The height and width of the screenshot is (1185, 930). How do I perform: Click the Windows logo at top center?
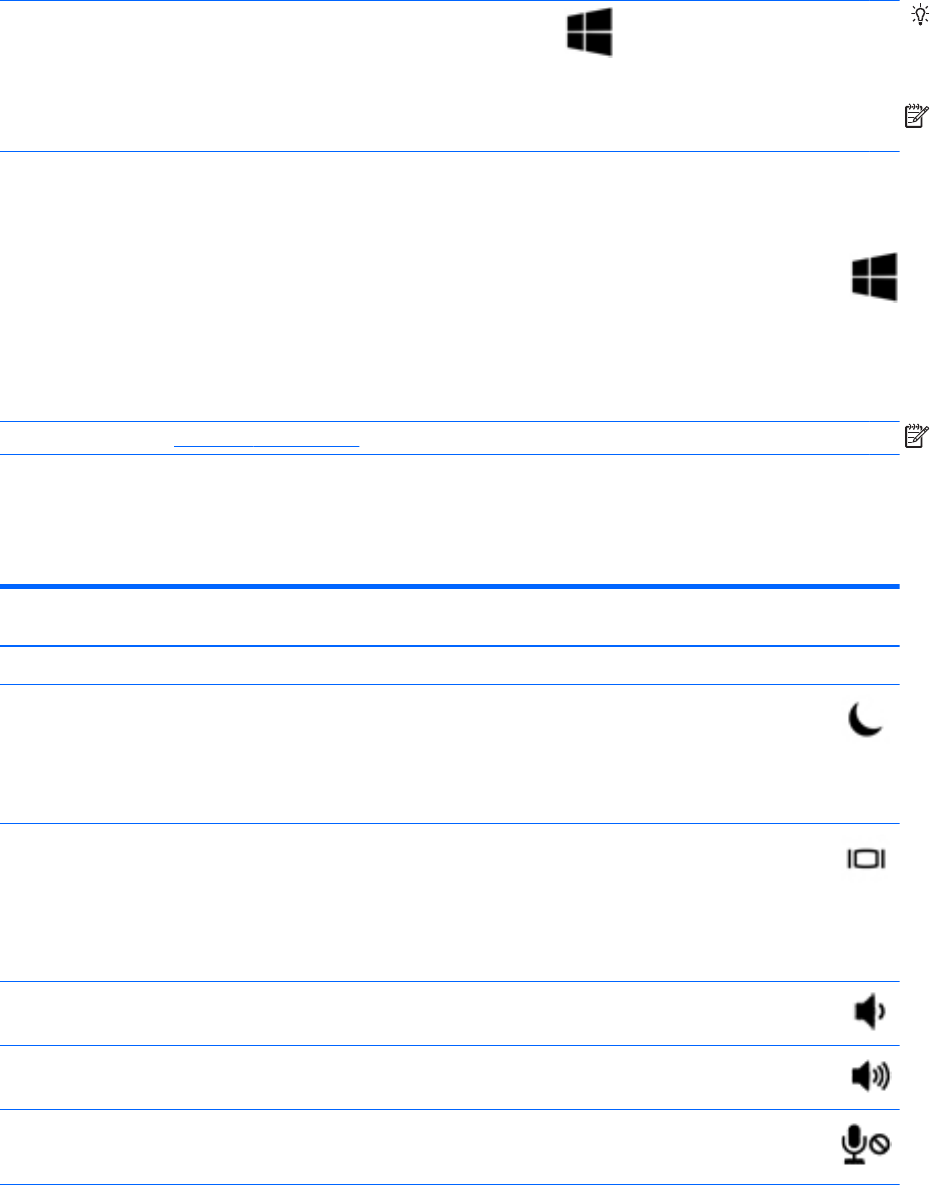click(589, 32)
